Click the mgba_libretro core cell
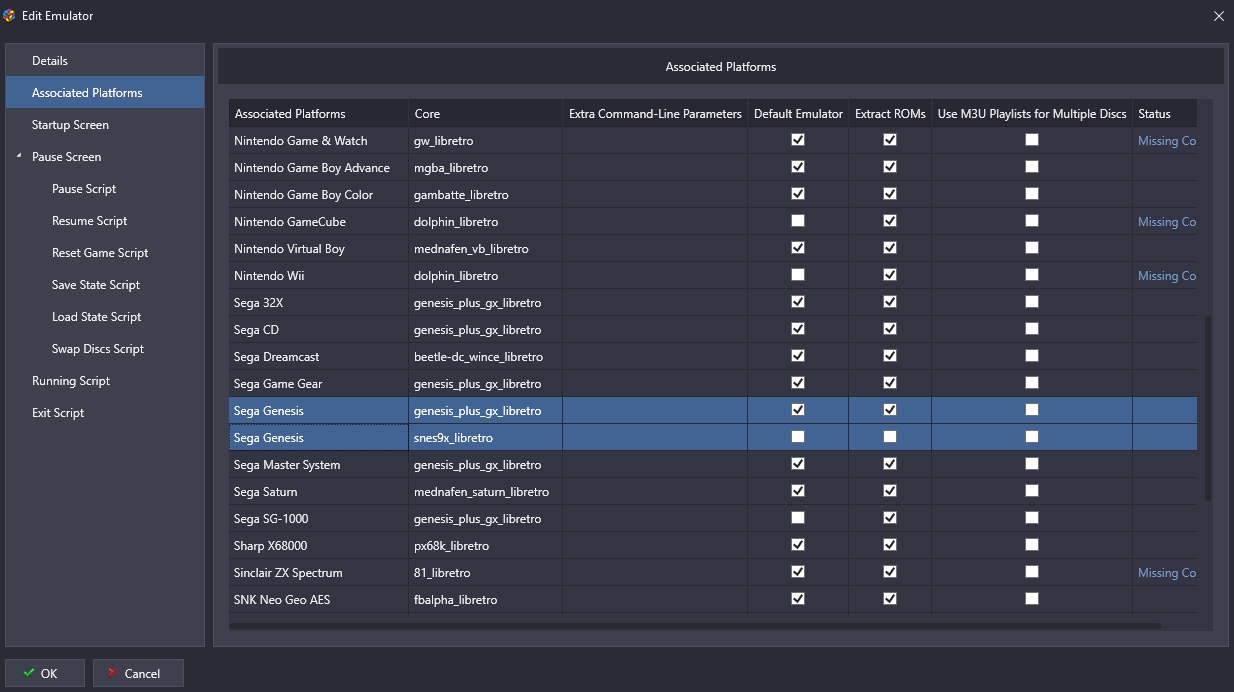The height and width of the screenshot is (692, 1234). tap(485, 168)
